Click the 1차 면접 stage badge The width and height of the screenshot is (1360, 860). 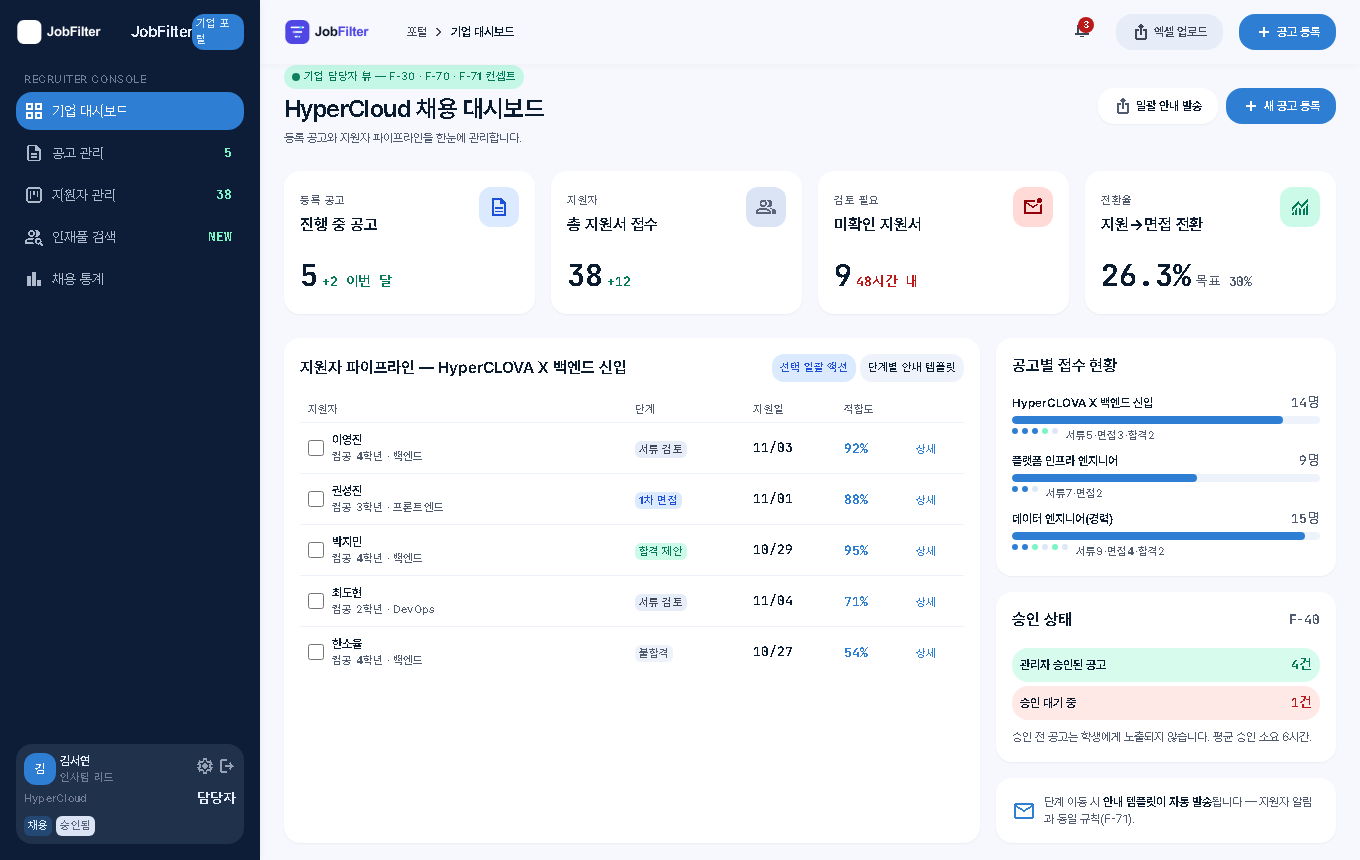658,500
